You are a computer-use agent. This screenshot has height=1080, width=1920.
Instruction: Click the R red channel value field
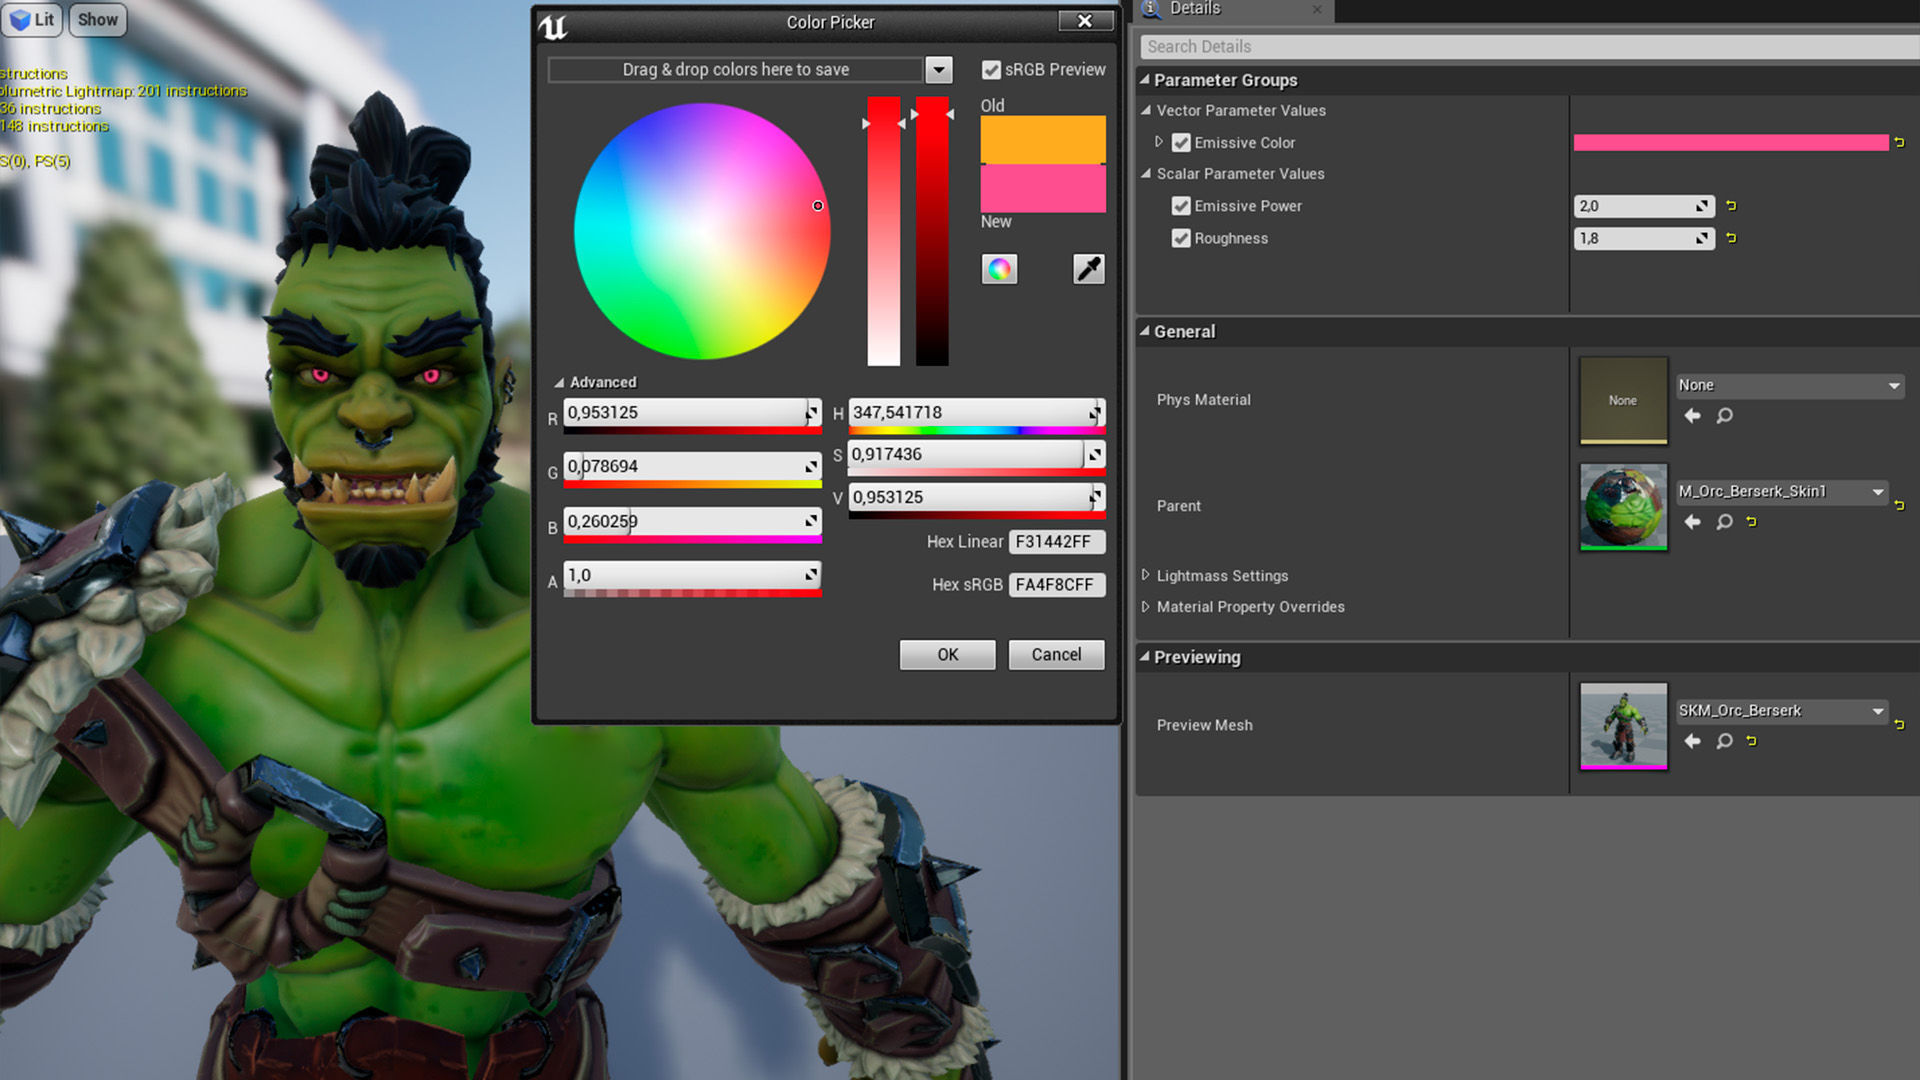coord(692,412)
